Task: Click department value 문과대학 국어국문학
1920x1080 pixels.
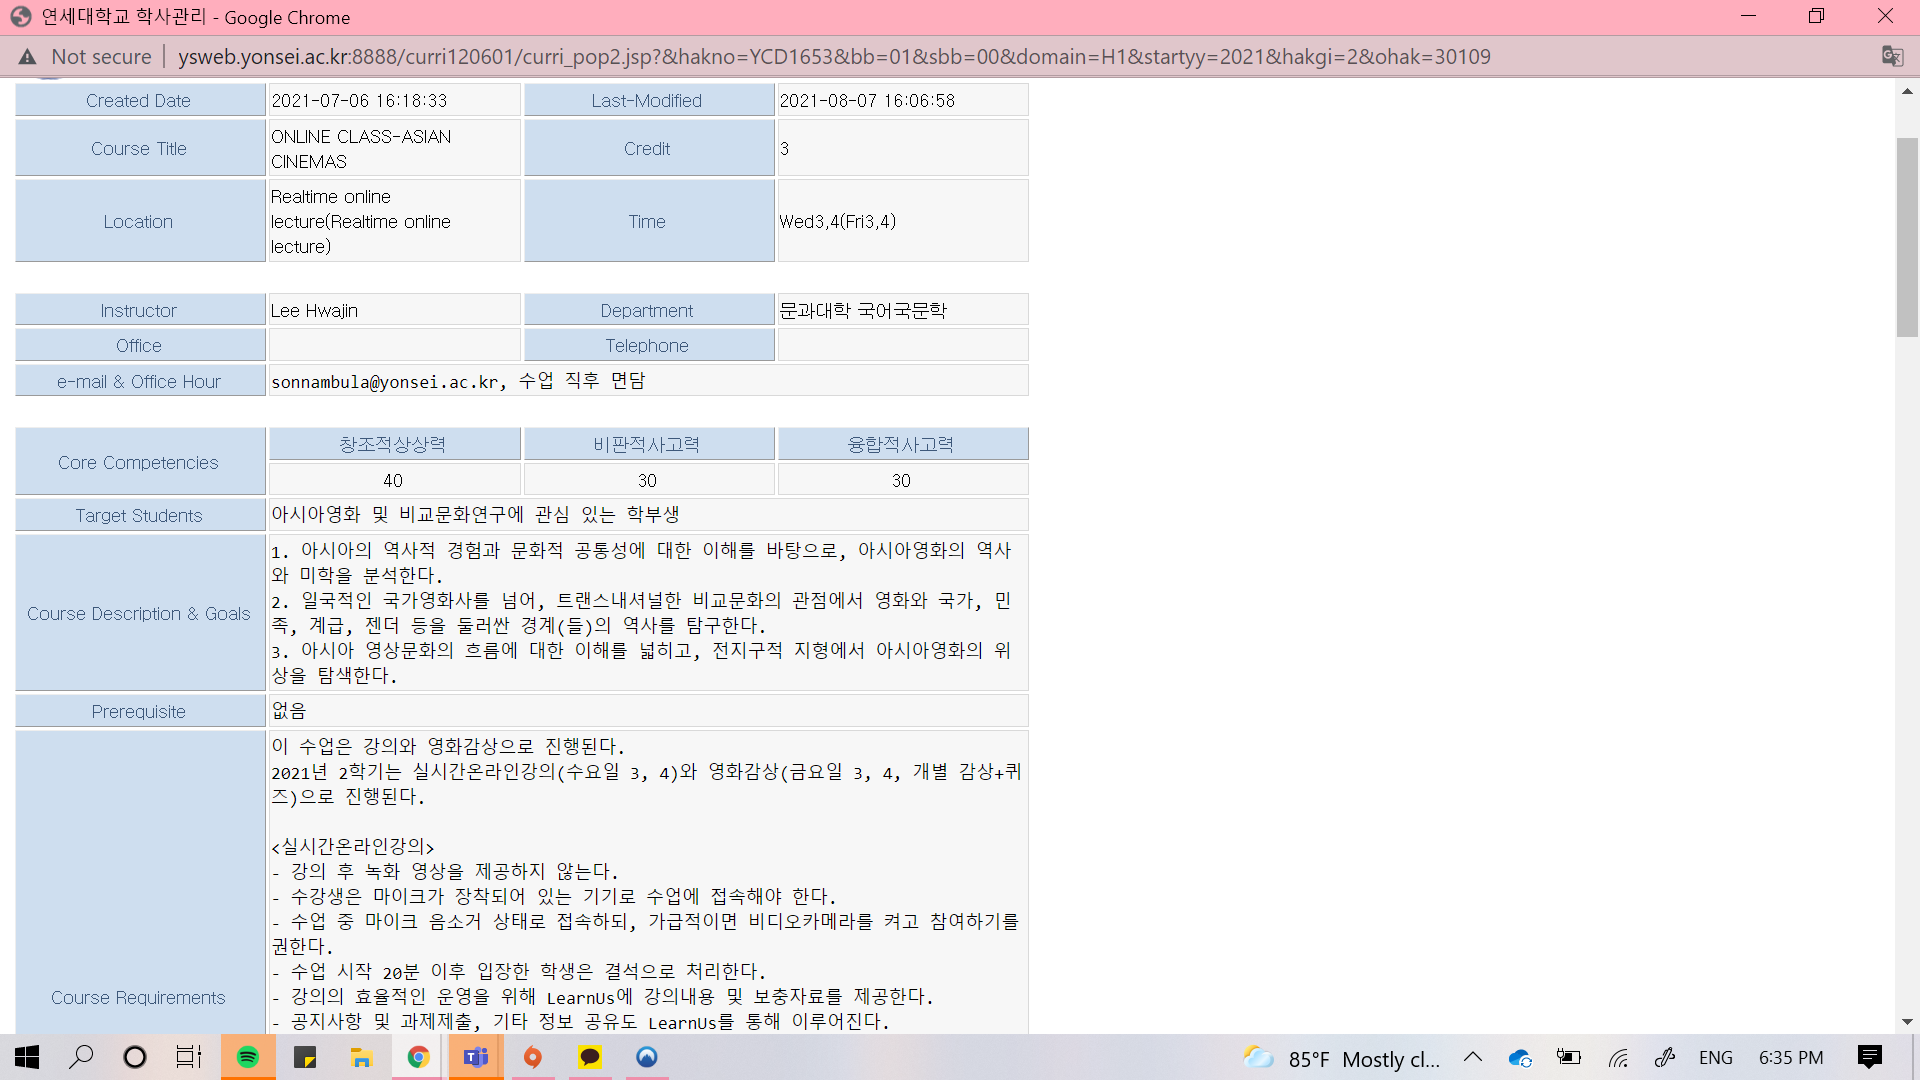Action: click(862, 311)
